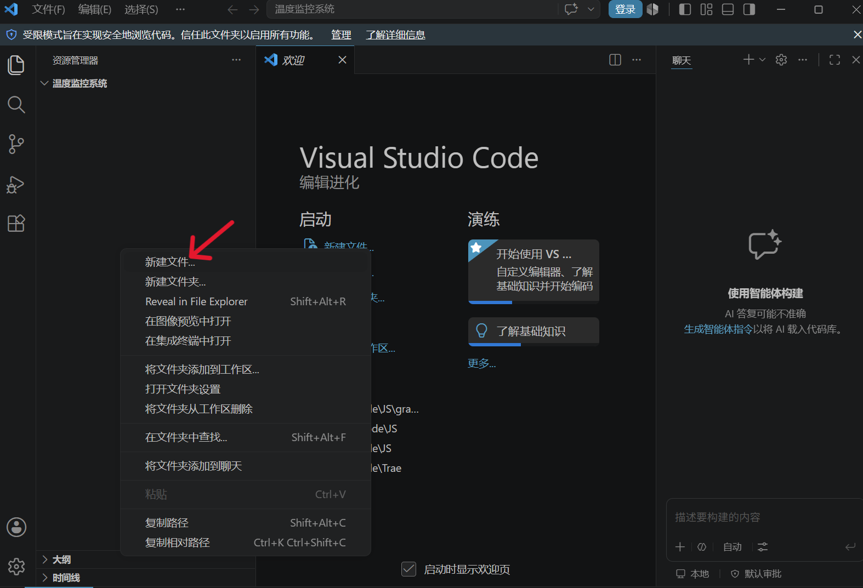The image size is (863, 588).
Task: Focus the 描述要构建的内容 chat input
Action: (x=764, y=518)
